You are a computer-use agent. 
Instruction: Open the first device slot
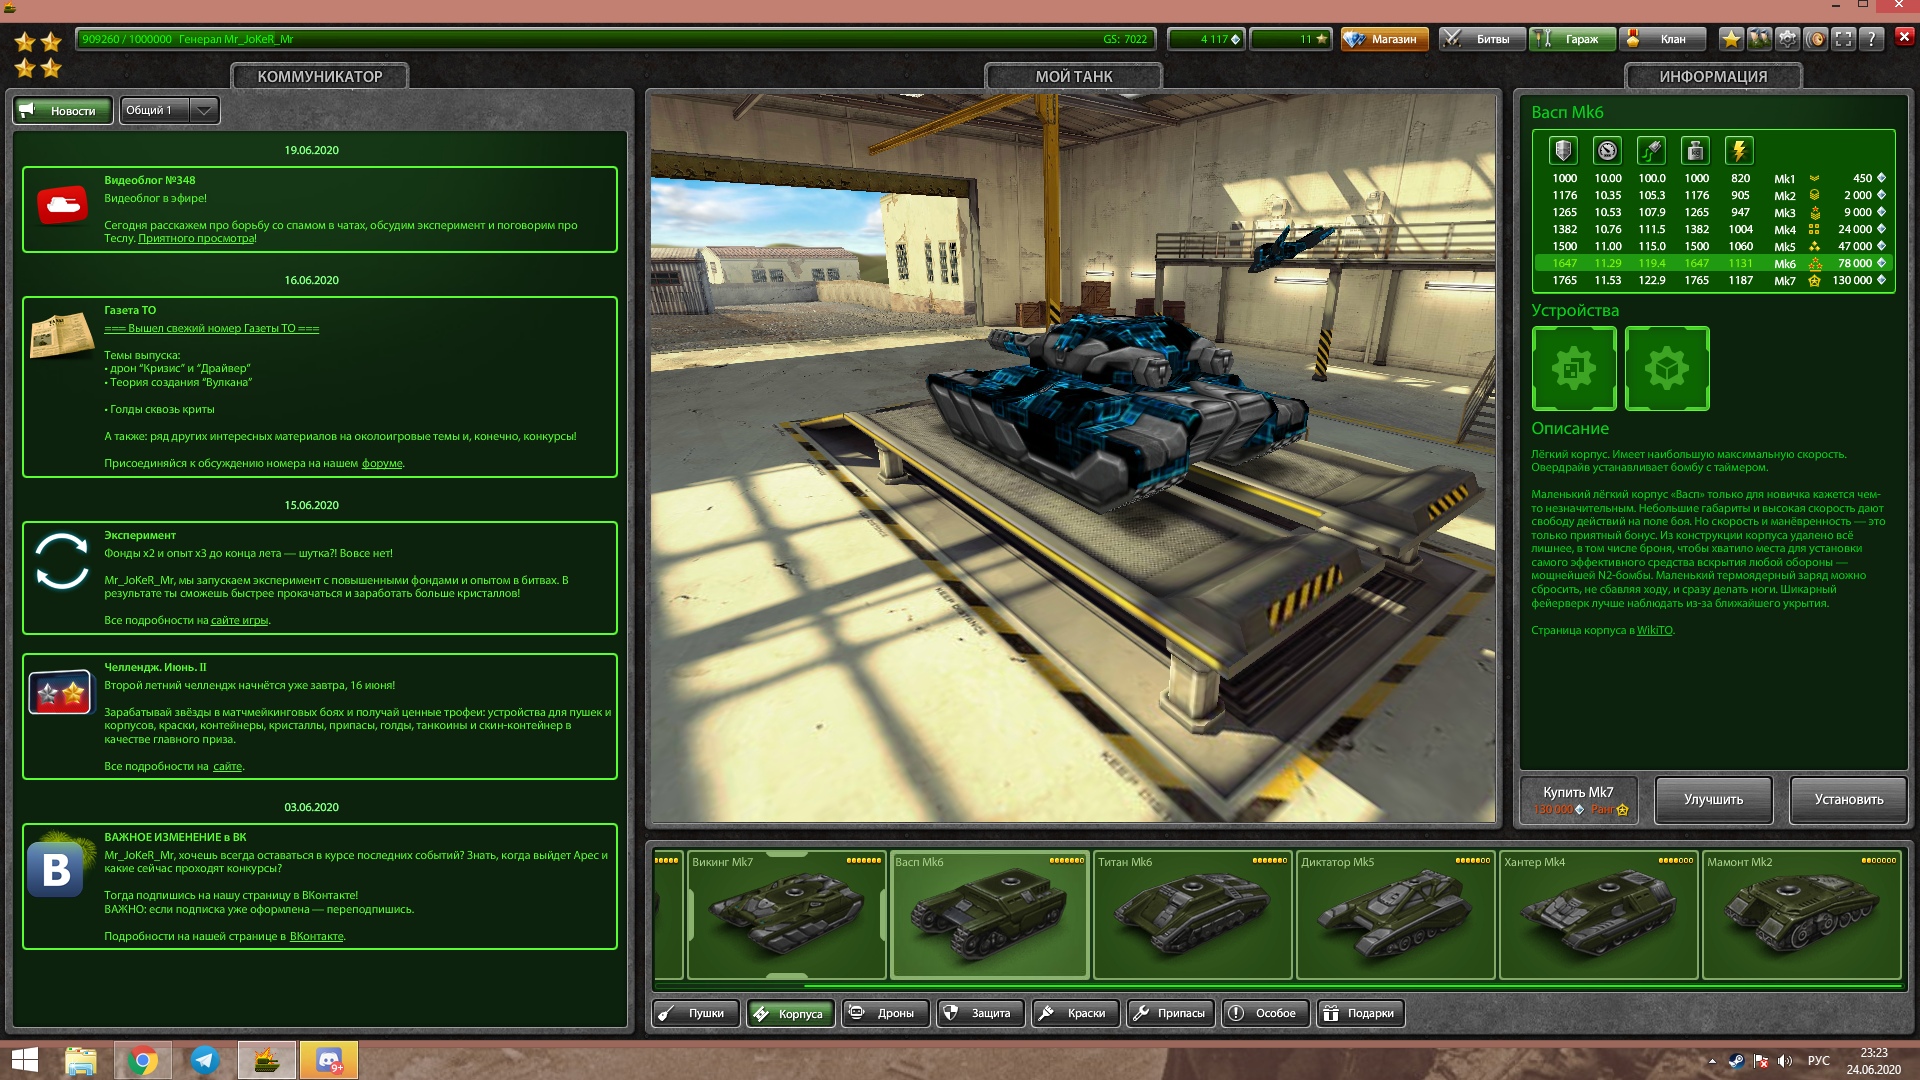[x=1574, y=368]
